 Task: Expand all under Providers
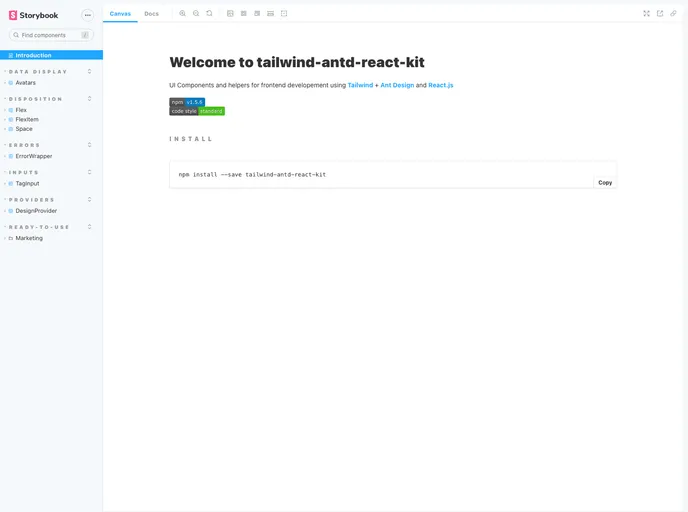pos(90,199)
